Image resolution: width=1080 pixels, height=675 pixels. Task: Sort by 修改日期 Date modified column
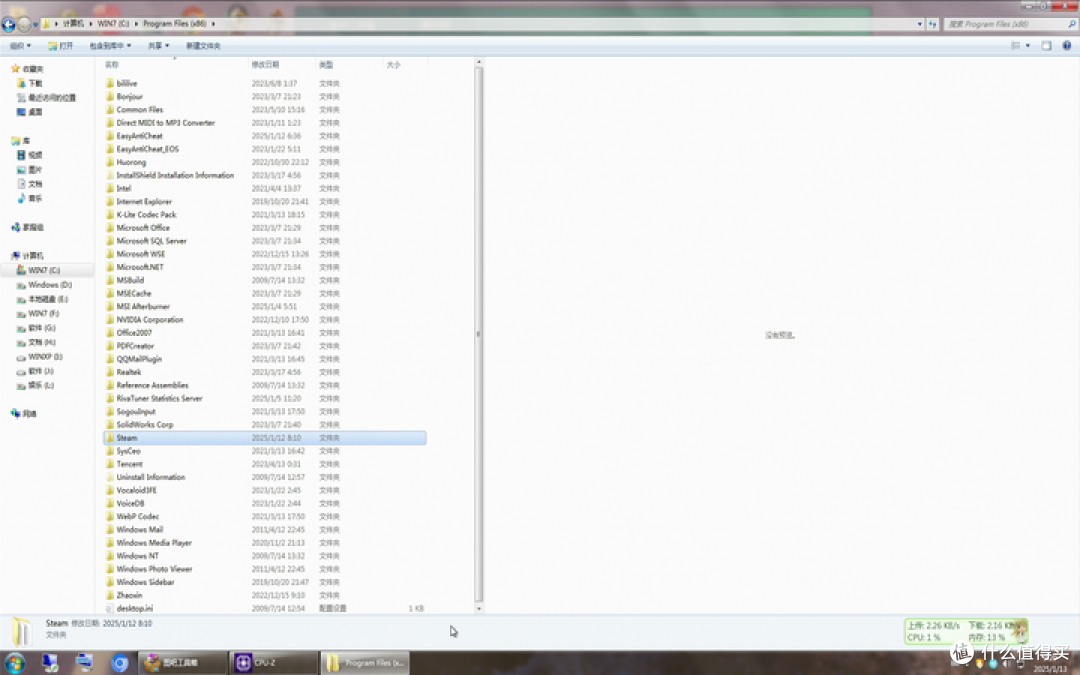point(265,65)
